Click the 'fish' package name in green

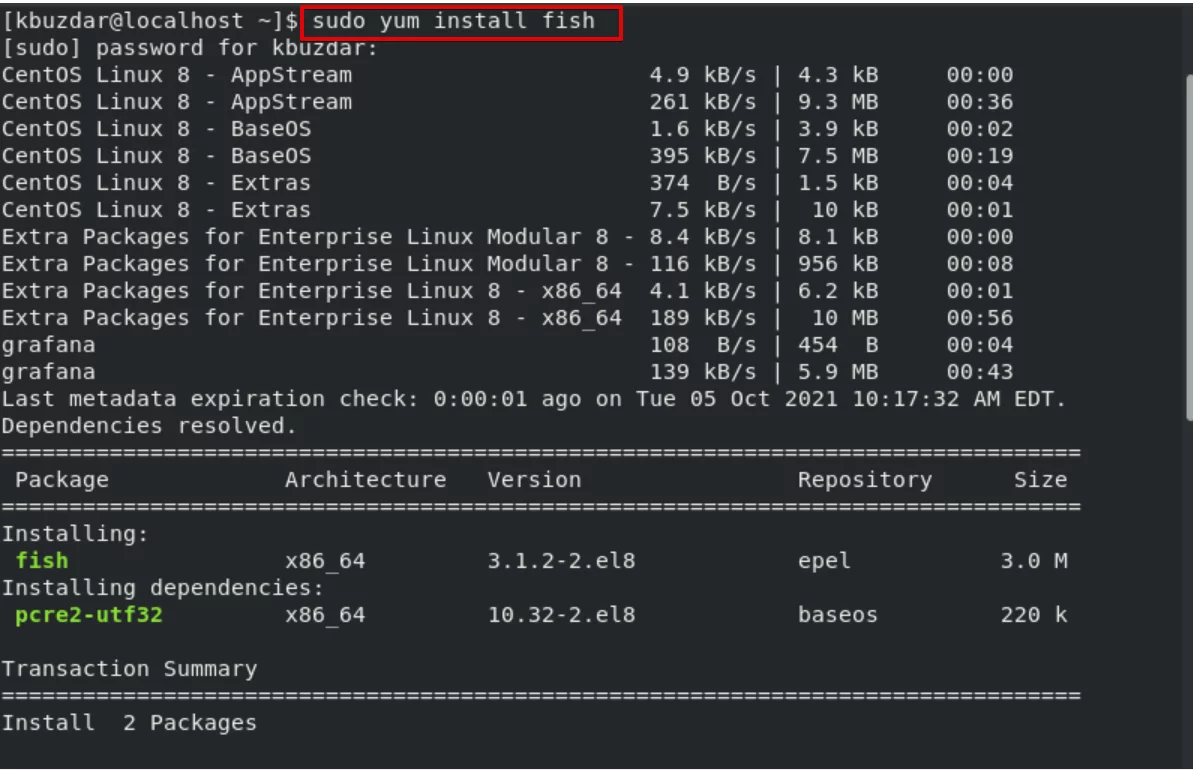tap(42, 561)
